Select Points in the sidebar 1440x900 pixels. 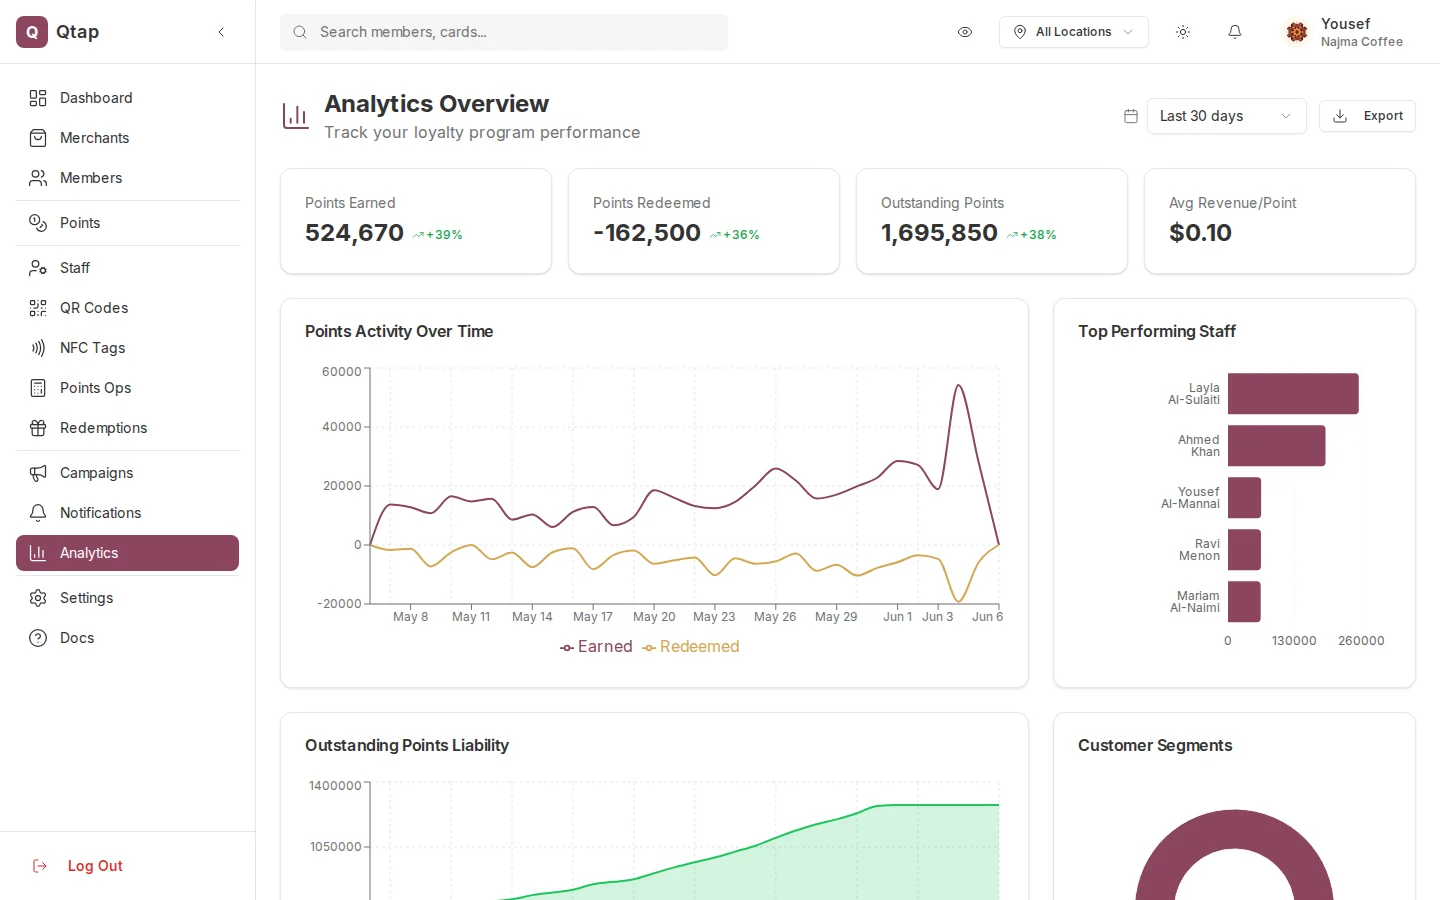tap(127, 223)
